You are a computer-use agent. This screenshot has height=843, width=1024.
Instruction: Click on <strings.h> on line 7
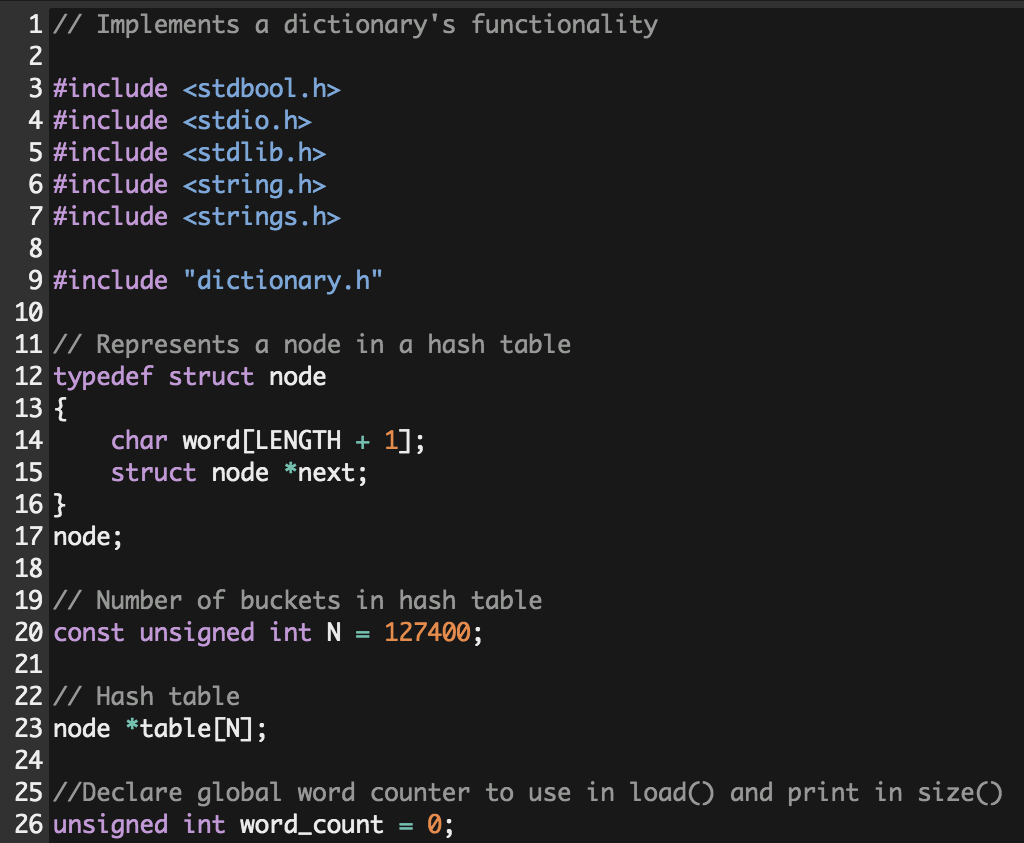click(262, 217)
